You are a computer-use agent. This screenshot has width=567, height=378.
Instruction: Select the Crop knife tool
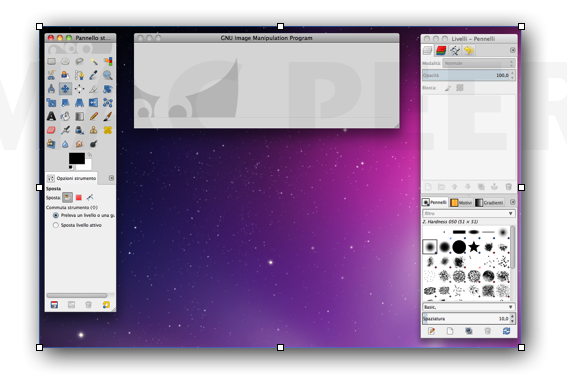[x=94, y=89]
